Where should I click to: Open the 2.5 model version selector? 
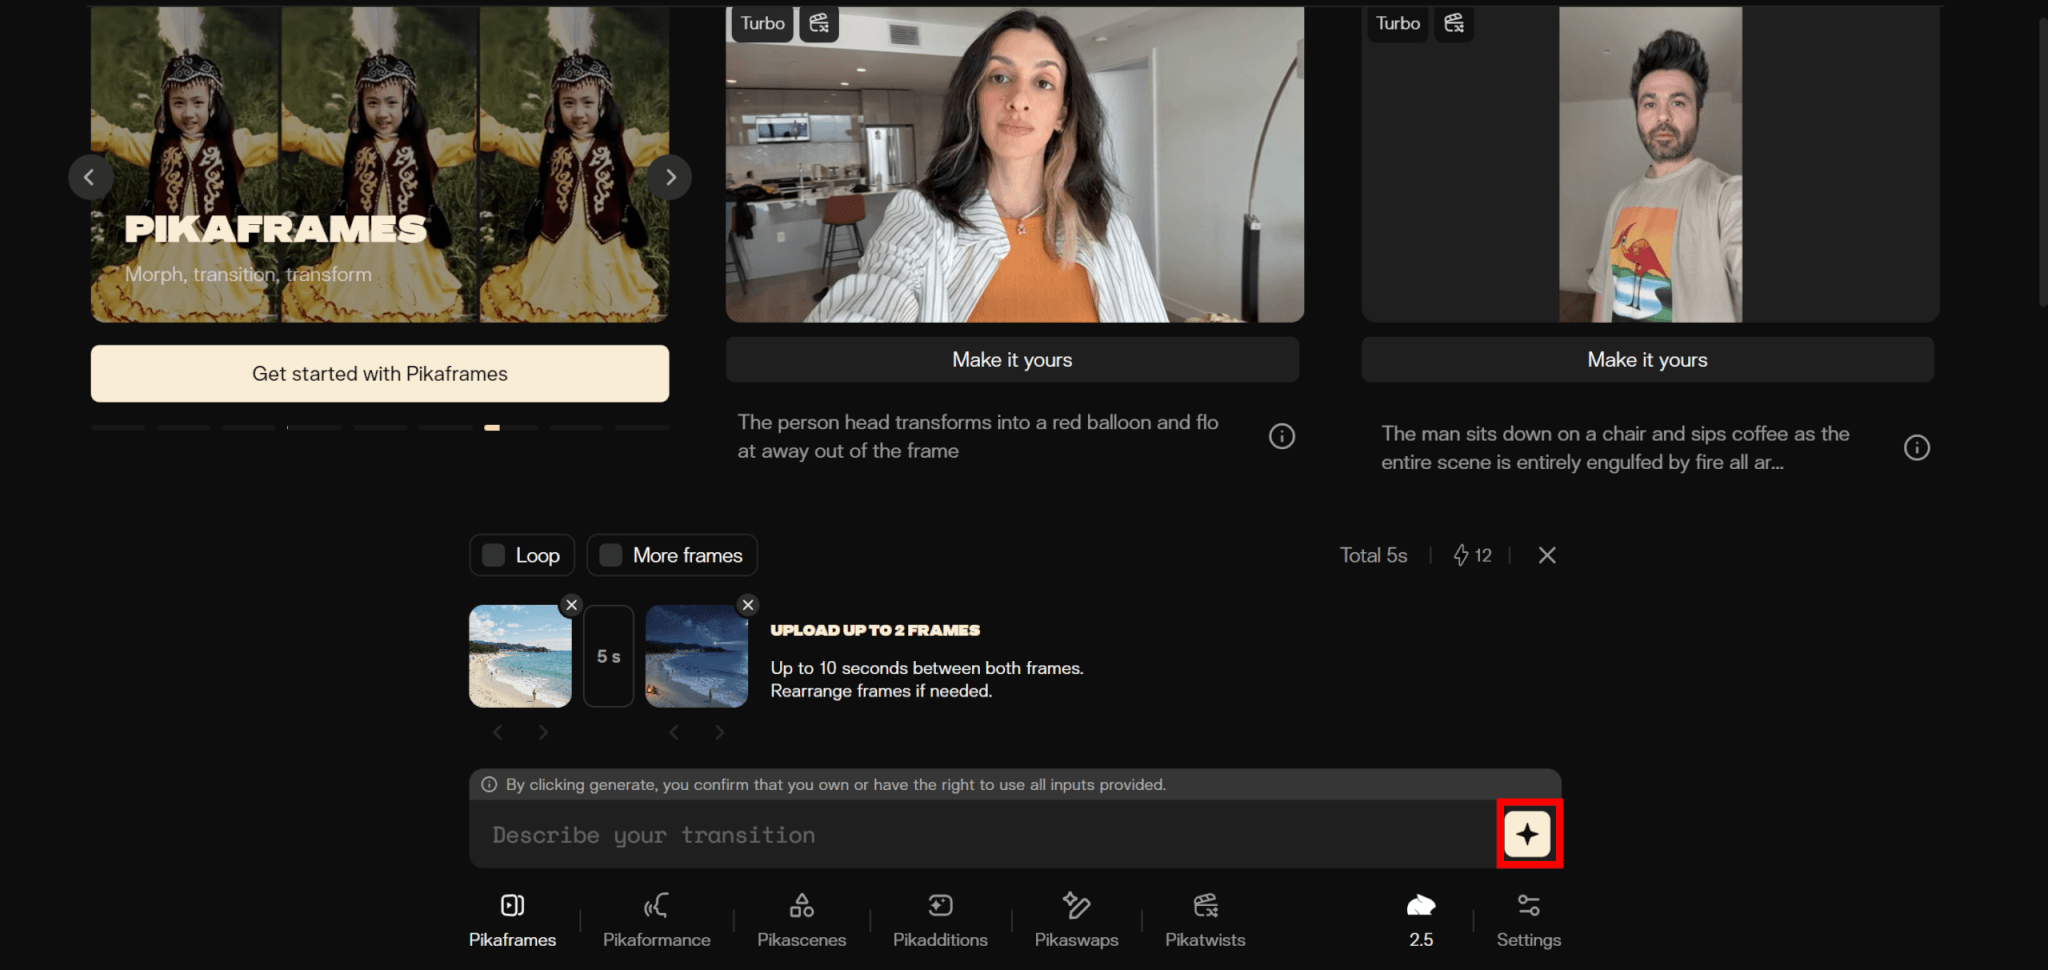[1420, 920]
